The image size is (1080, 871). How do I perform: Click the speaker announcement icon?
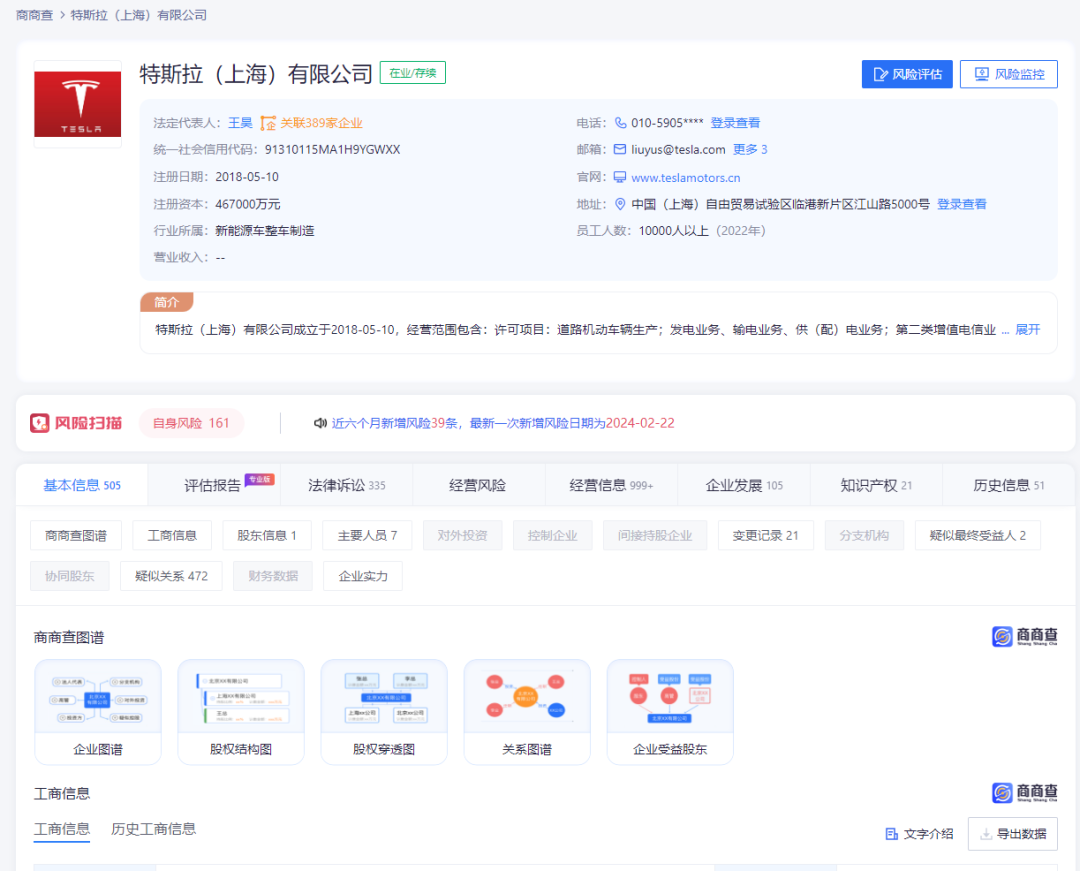320,423
